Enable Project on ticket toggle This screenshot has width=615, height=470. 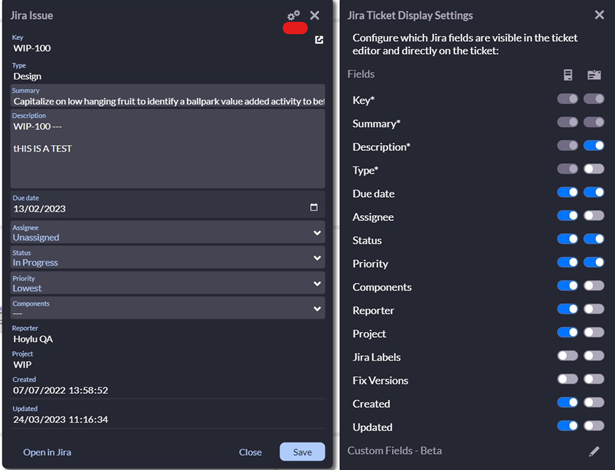click(594, 333)
